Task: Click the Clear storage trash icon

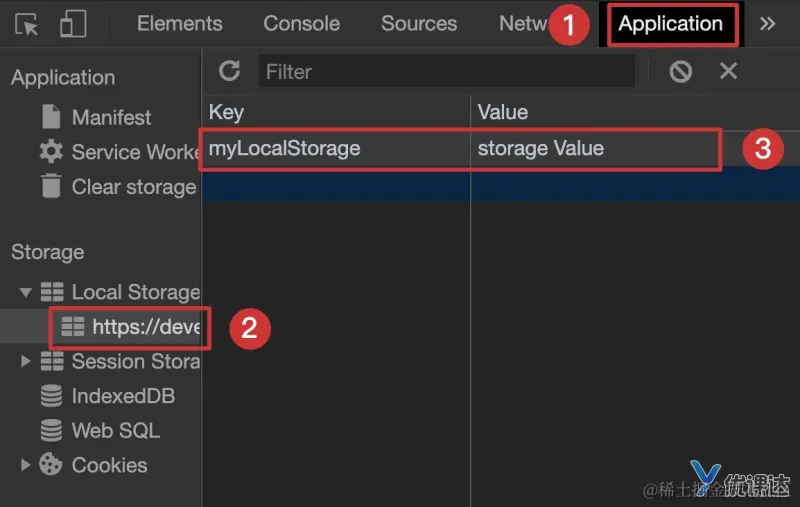Action: pyautogui.click(x=51, y=187)
